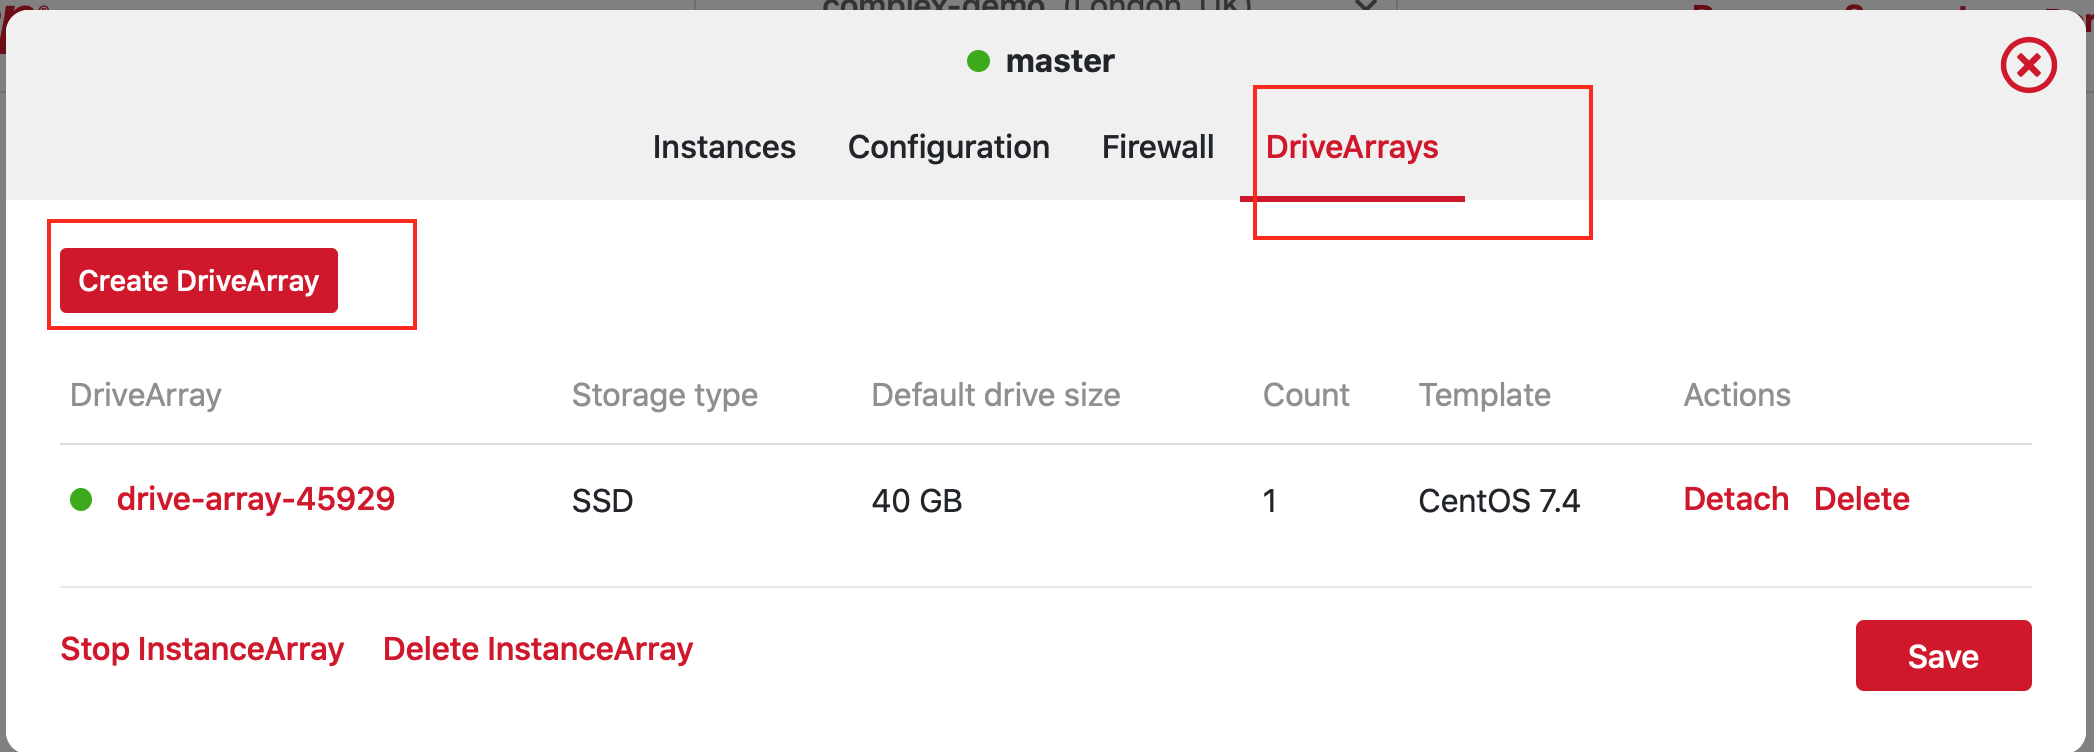Delete the drive-array-45929 row
The width and height of the screenshot is (2094, 752).
1861,499
